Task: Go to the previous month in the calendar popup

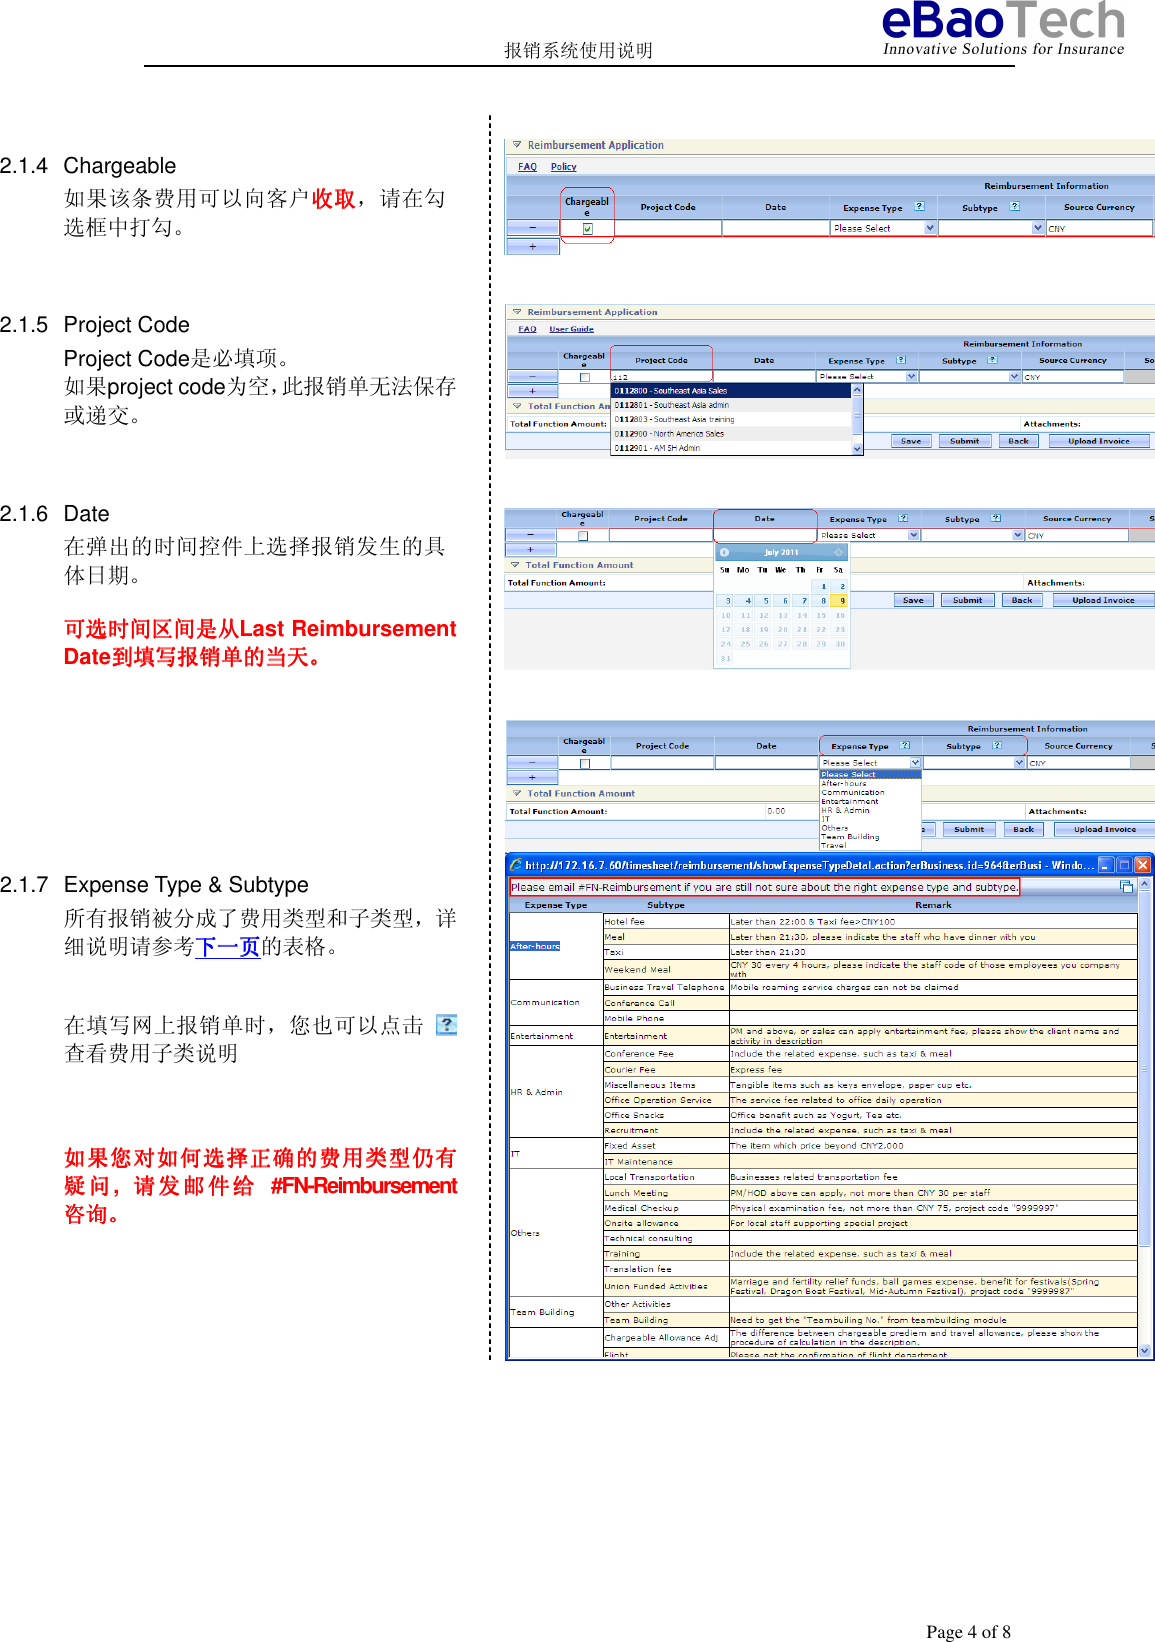Action: [x=725, y=552]
